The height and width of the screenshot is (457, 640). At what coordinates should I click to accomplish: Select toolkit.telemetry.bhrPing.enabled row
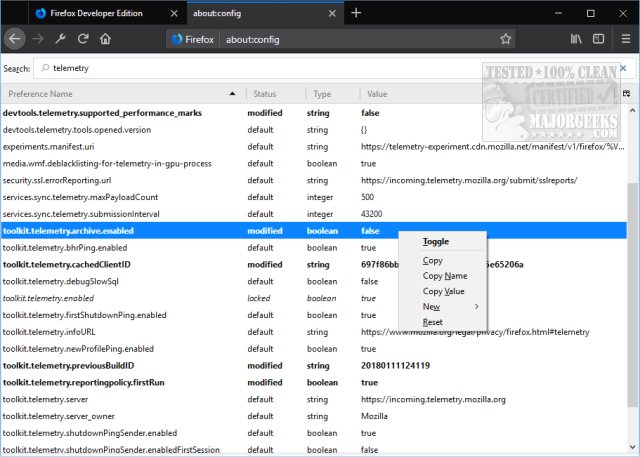tap(313, 248)
